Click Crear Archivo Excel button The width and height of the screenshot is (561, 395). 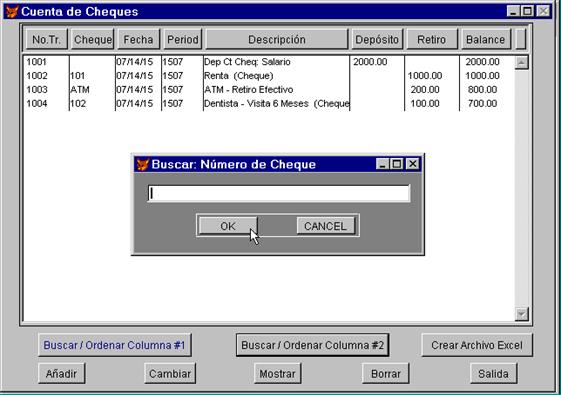pyautogui.click(x=477, y=345)
